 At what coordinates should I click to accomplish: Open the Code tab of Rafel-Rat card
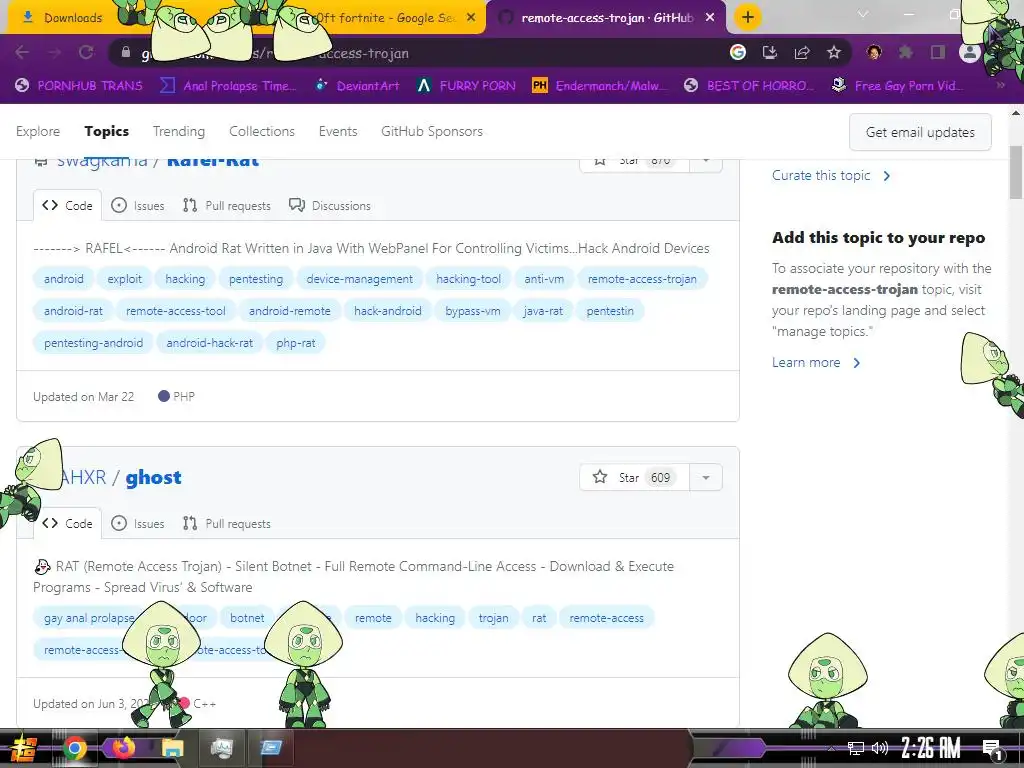point(67,206)
